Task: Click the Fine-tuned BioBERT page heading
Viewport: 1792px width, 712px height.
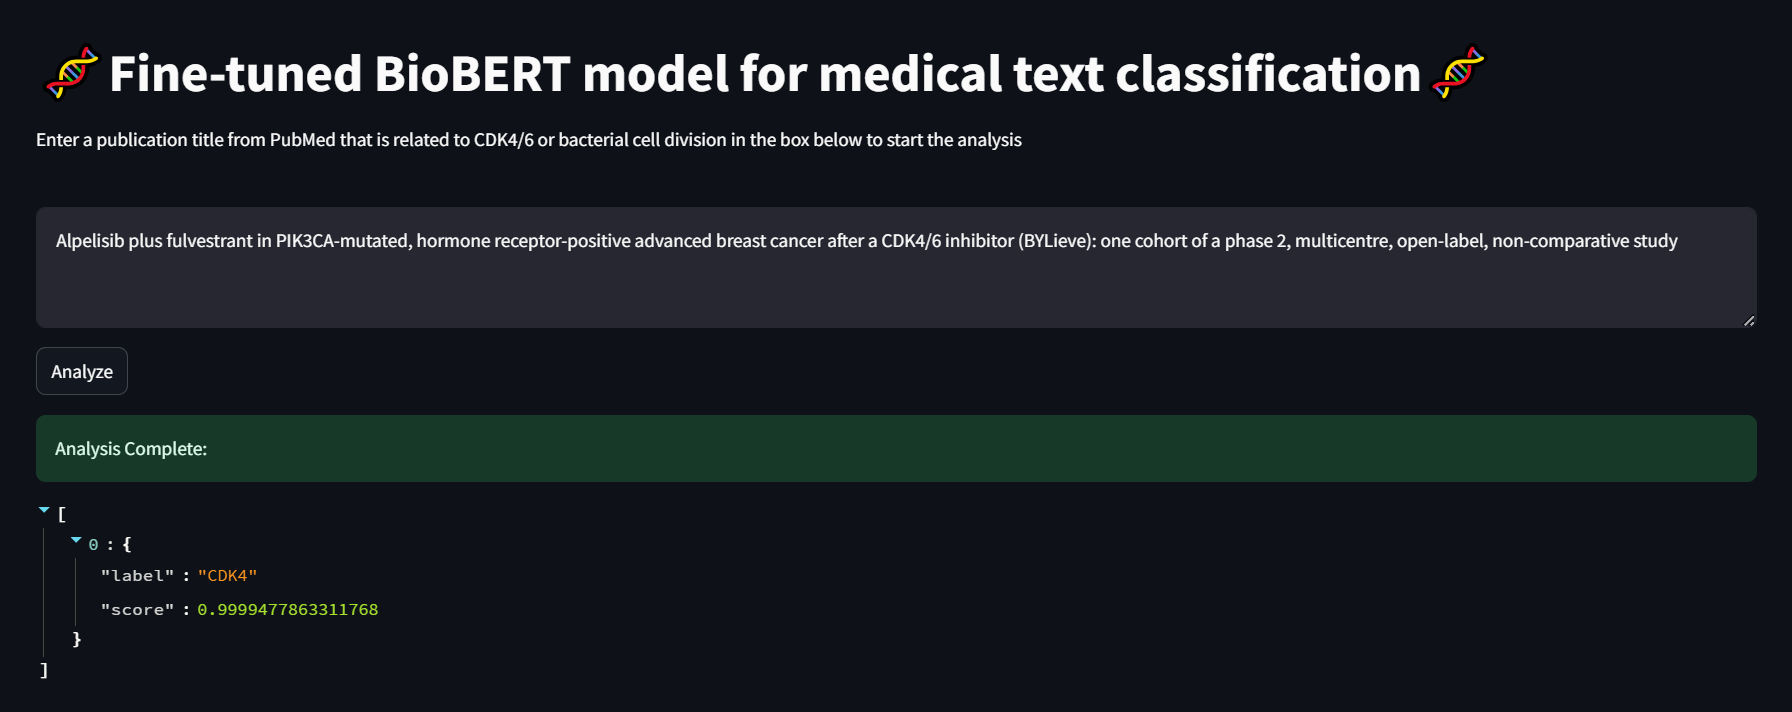Action: pos(764,74)
